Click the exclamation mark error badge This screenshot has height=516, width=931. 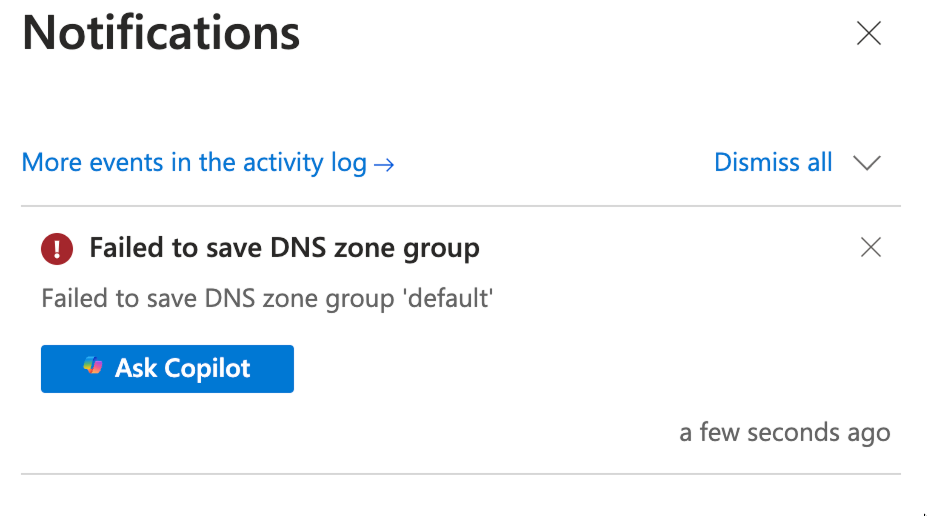pos(57,248)
